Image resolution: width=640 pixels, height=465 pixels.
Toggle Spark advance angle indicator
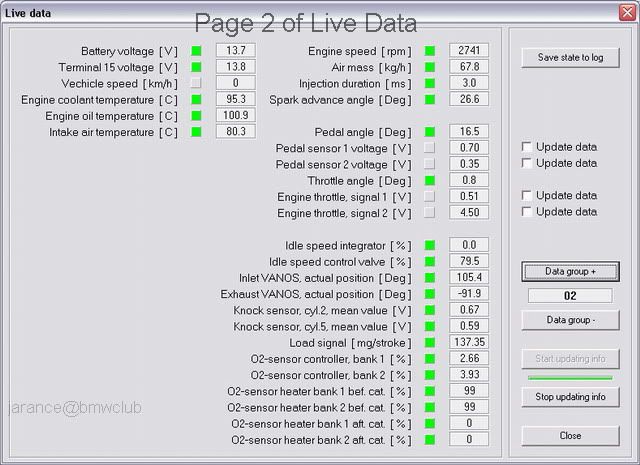pos(430,99)
